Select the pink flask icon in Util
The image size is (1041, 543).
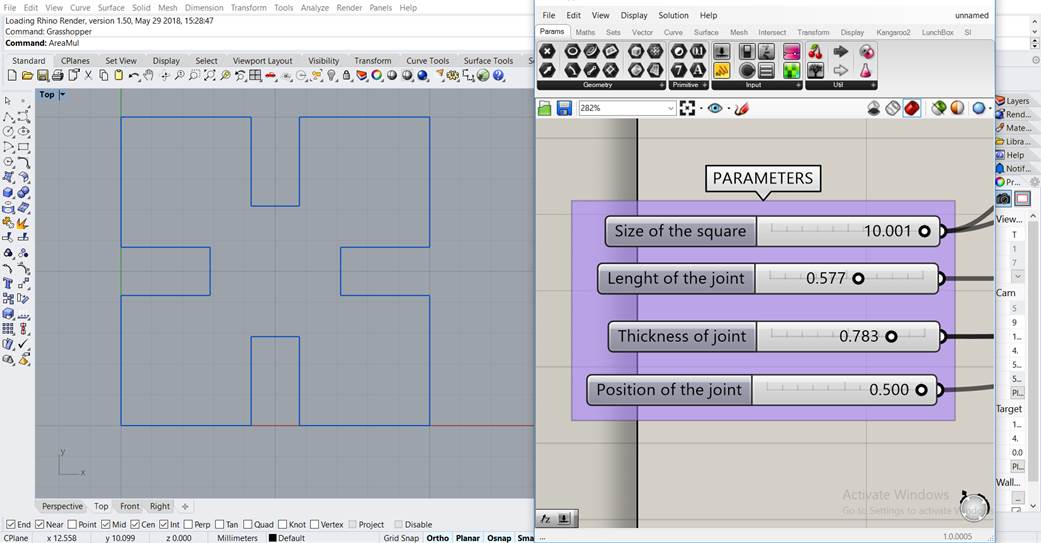point(866,70)
